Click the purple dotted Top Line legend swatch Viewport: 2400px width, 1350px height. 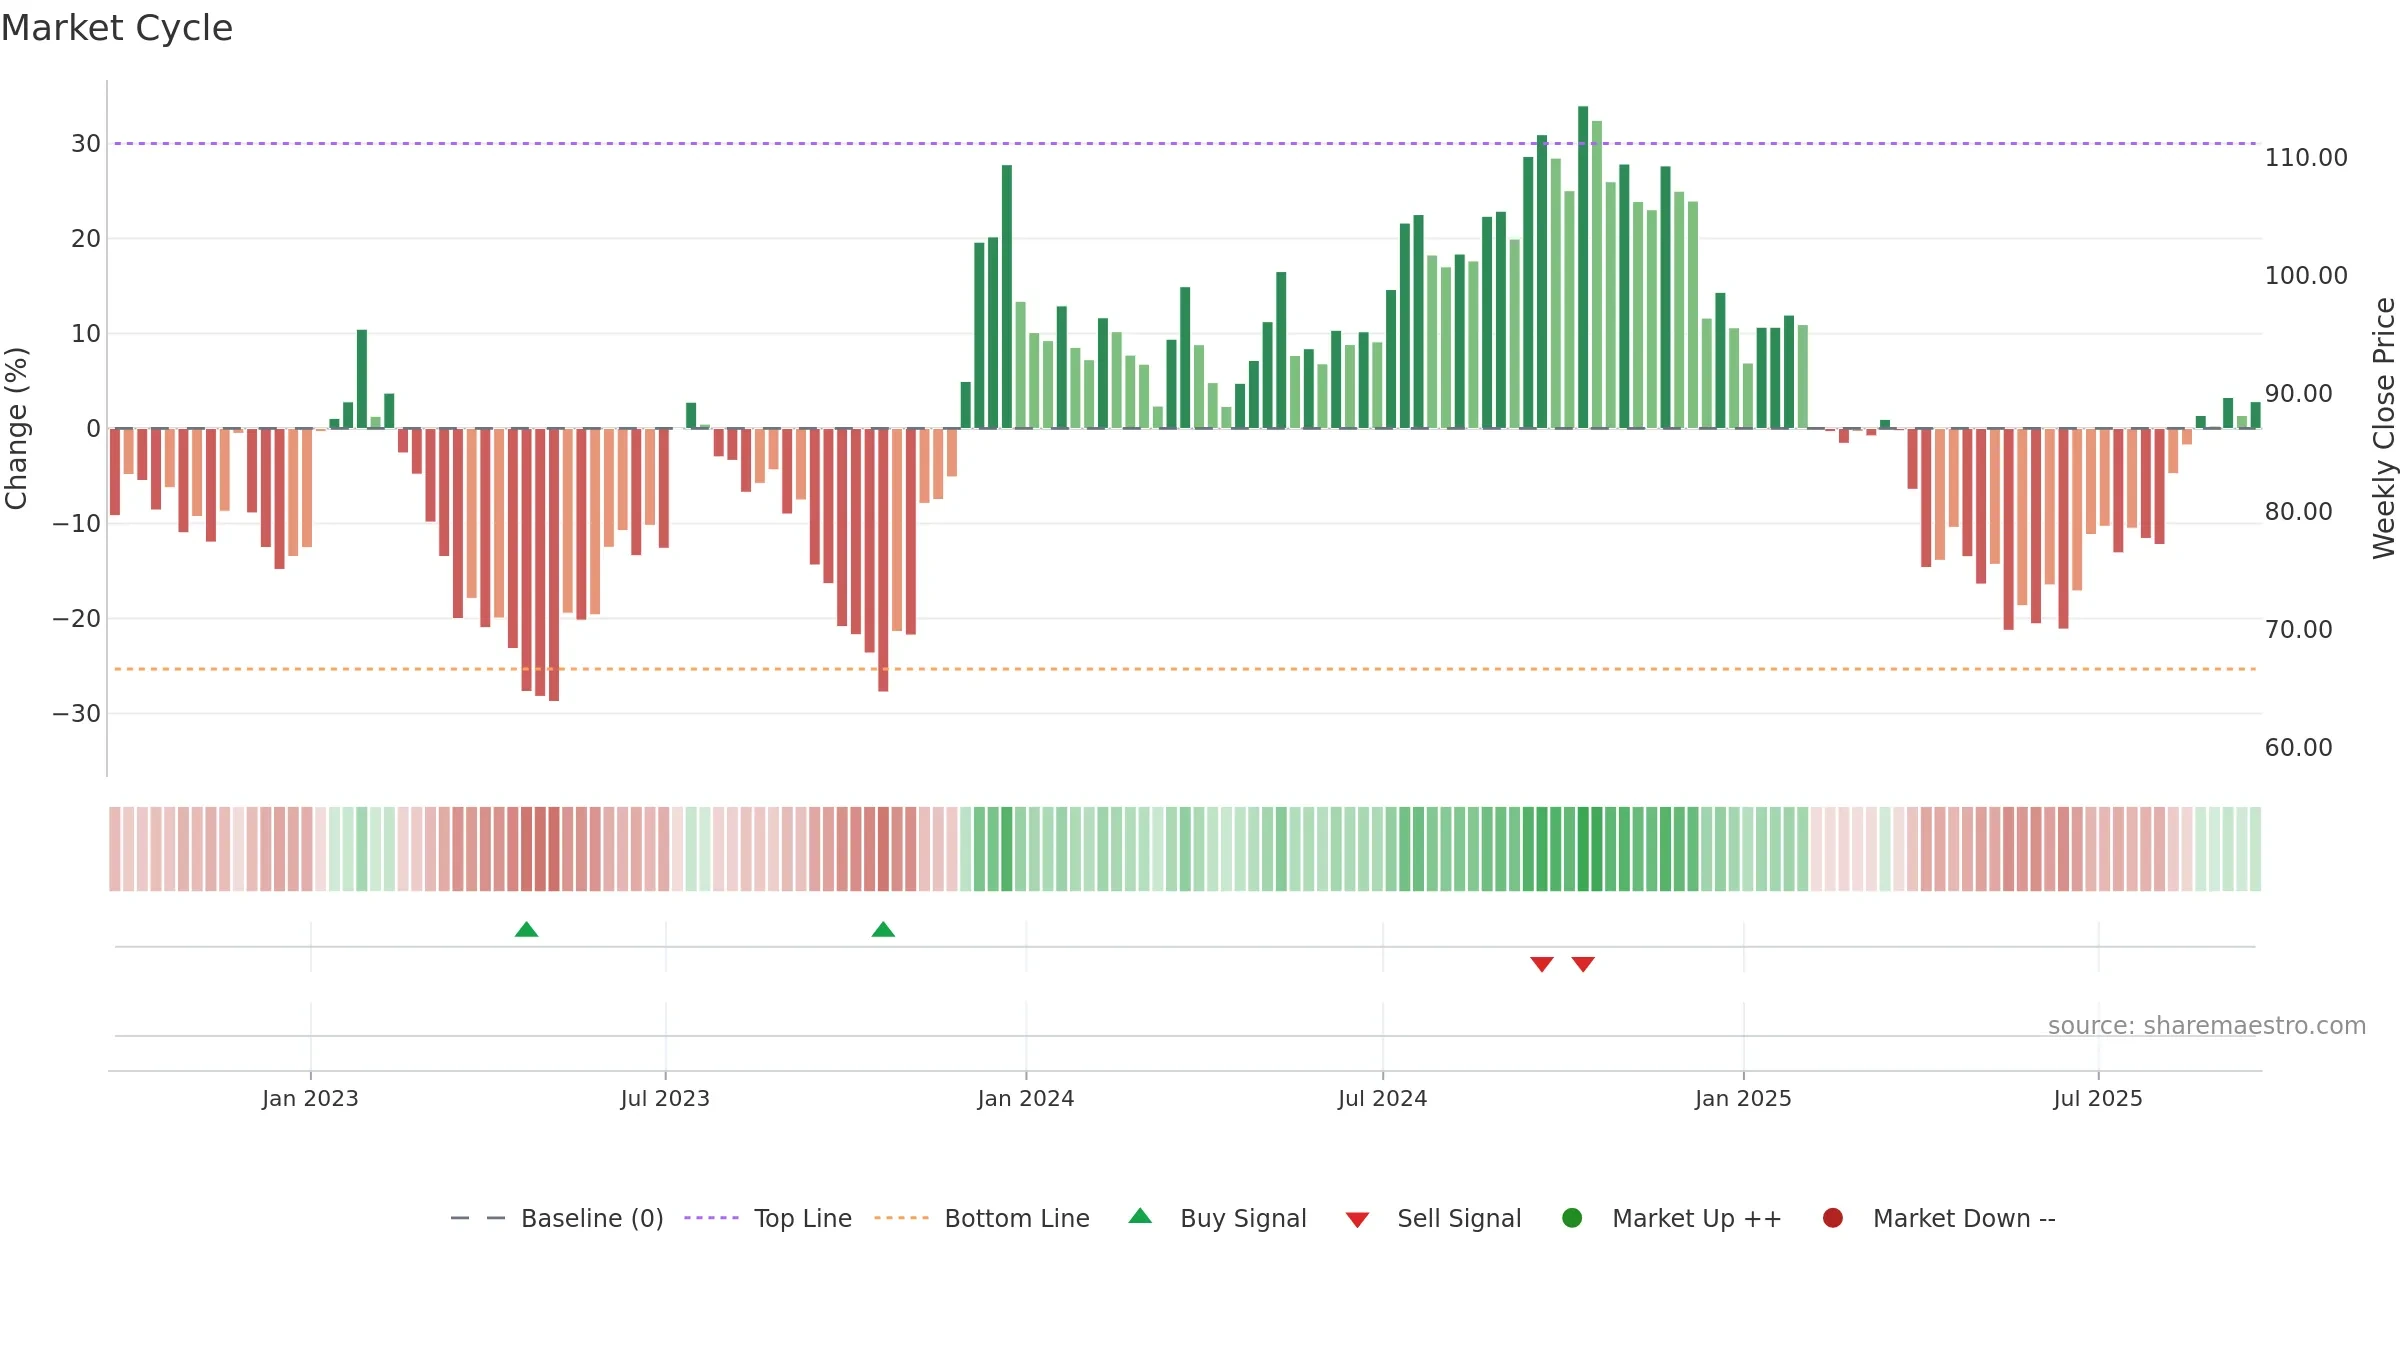[x=711, y=1218]
